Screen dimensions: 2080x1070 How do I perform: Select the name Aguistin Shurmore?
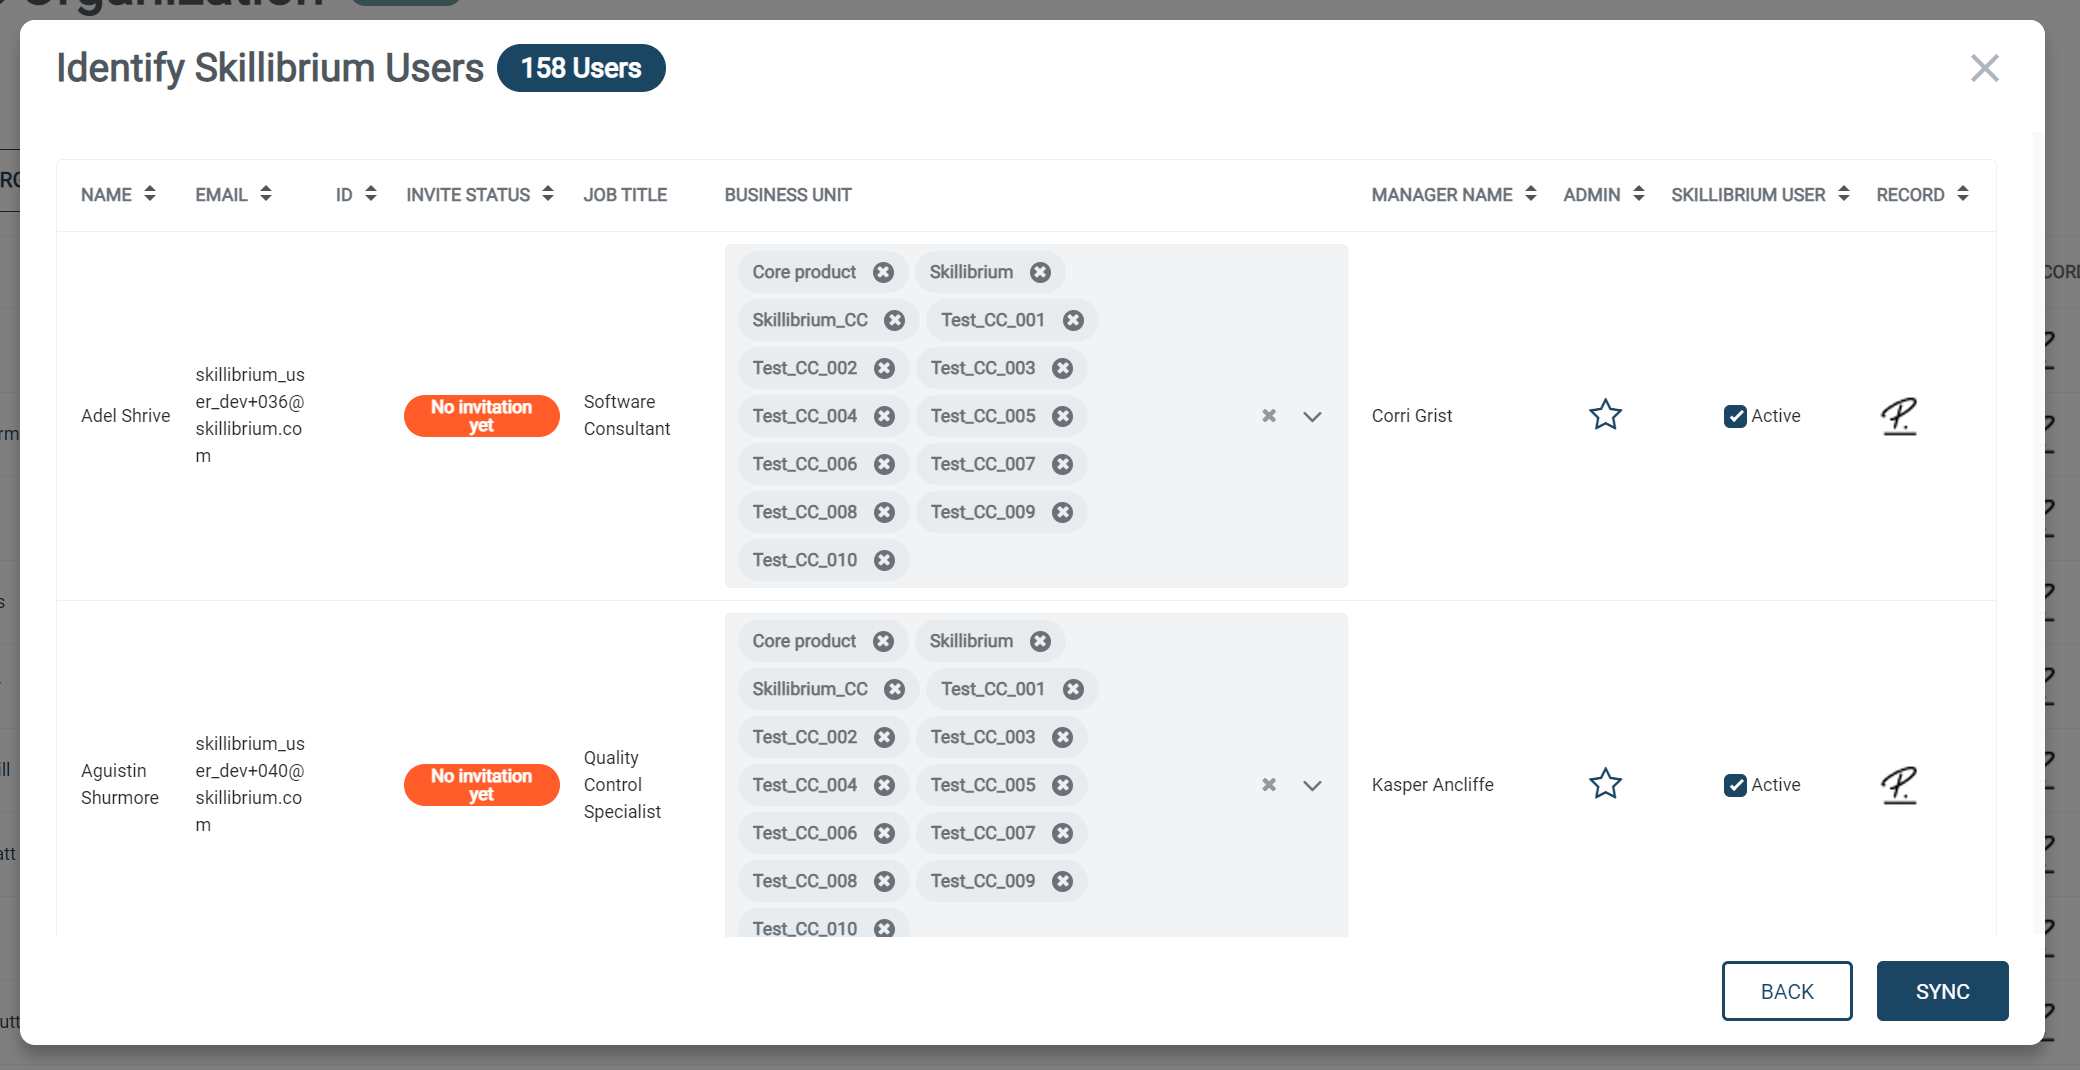tap(120, 785)
